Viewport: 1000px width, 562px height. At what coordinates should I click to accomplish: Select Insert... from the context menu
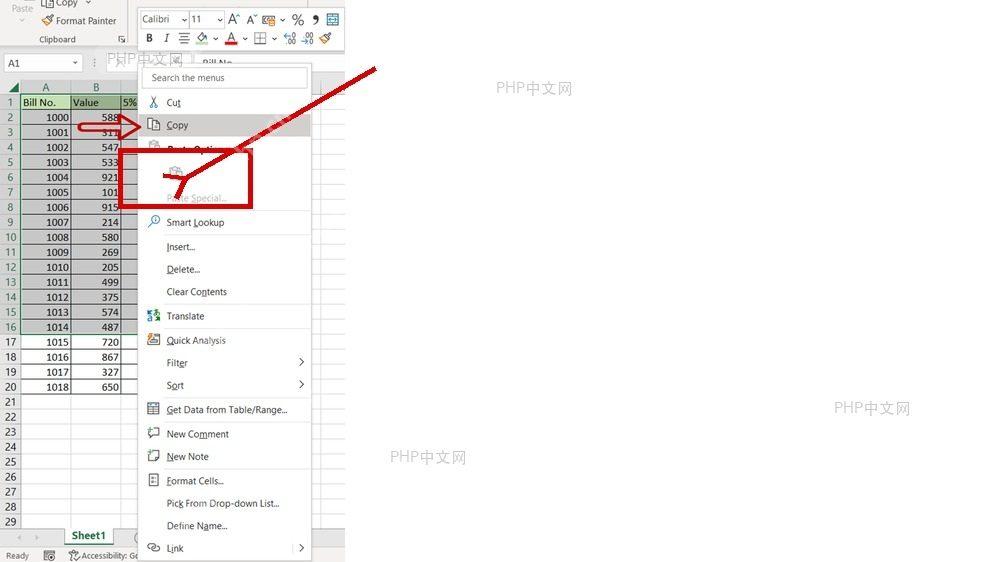tap(224, 247)
